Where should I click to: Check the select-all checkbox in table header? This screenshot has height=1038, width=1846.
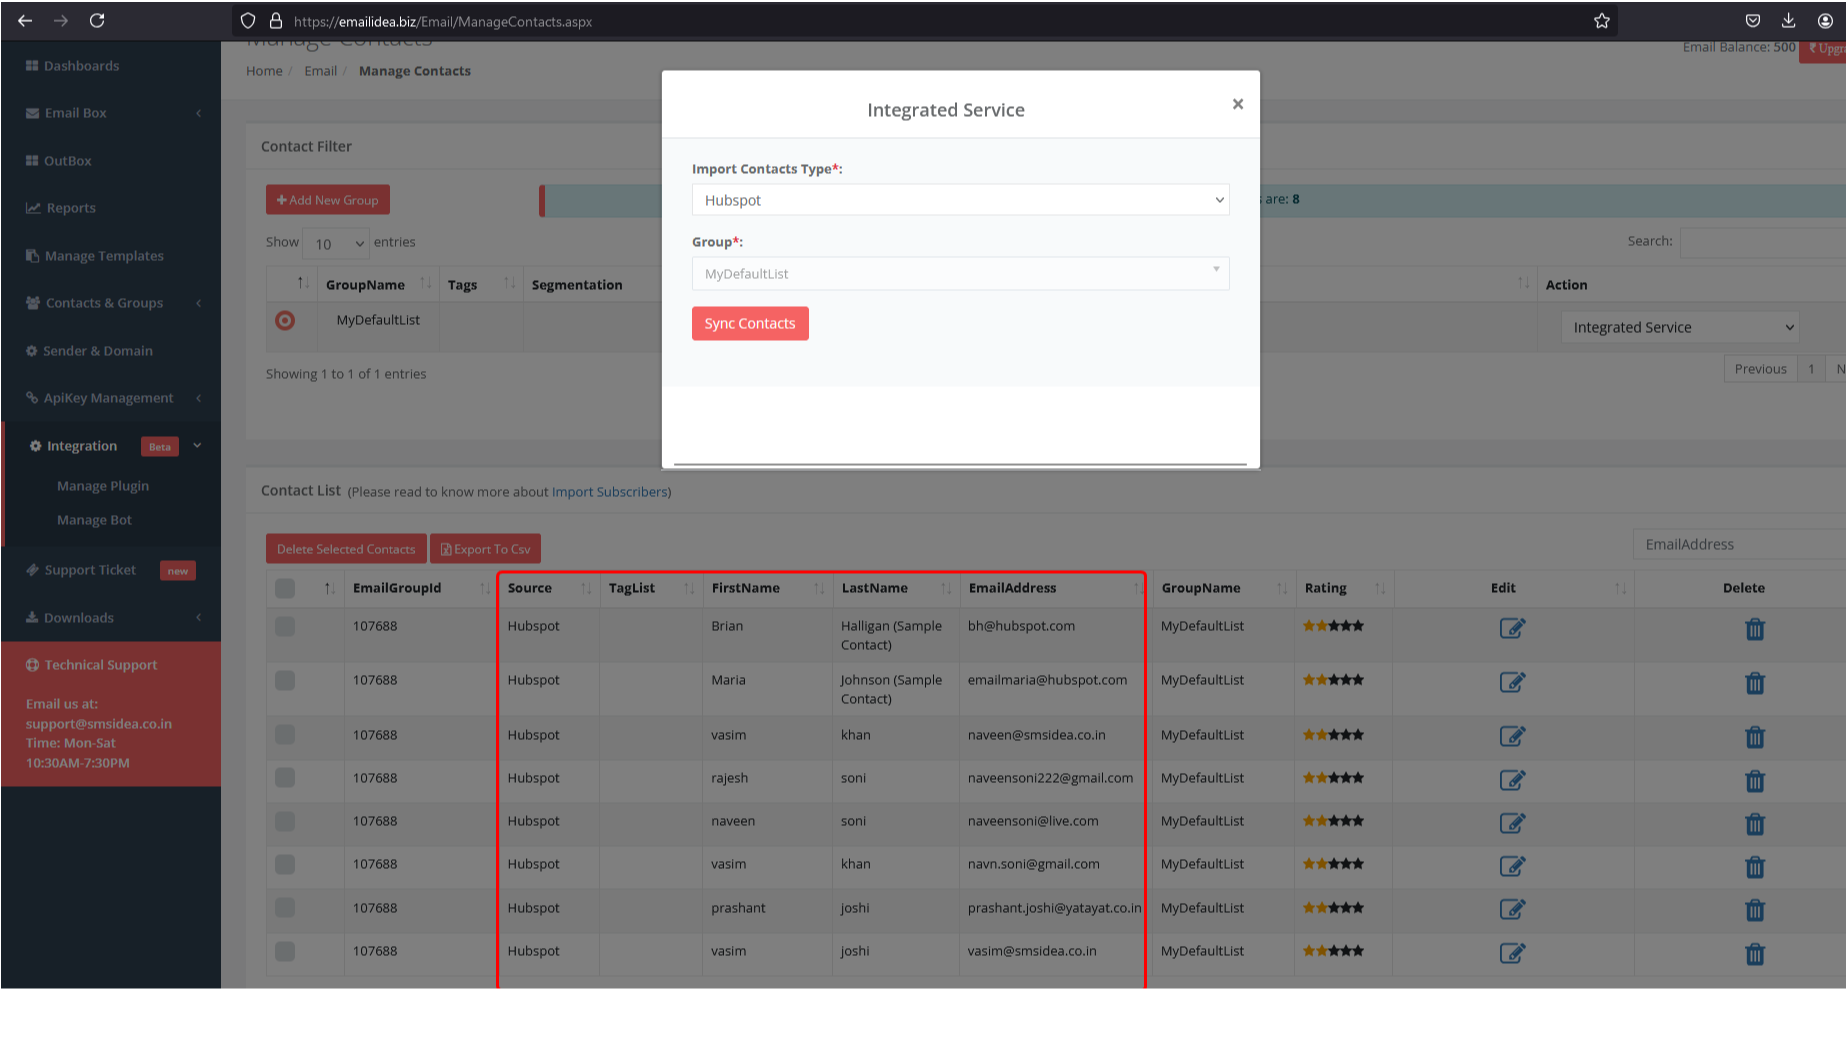coord(285,589)
